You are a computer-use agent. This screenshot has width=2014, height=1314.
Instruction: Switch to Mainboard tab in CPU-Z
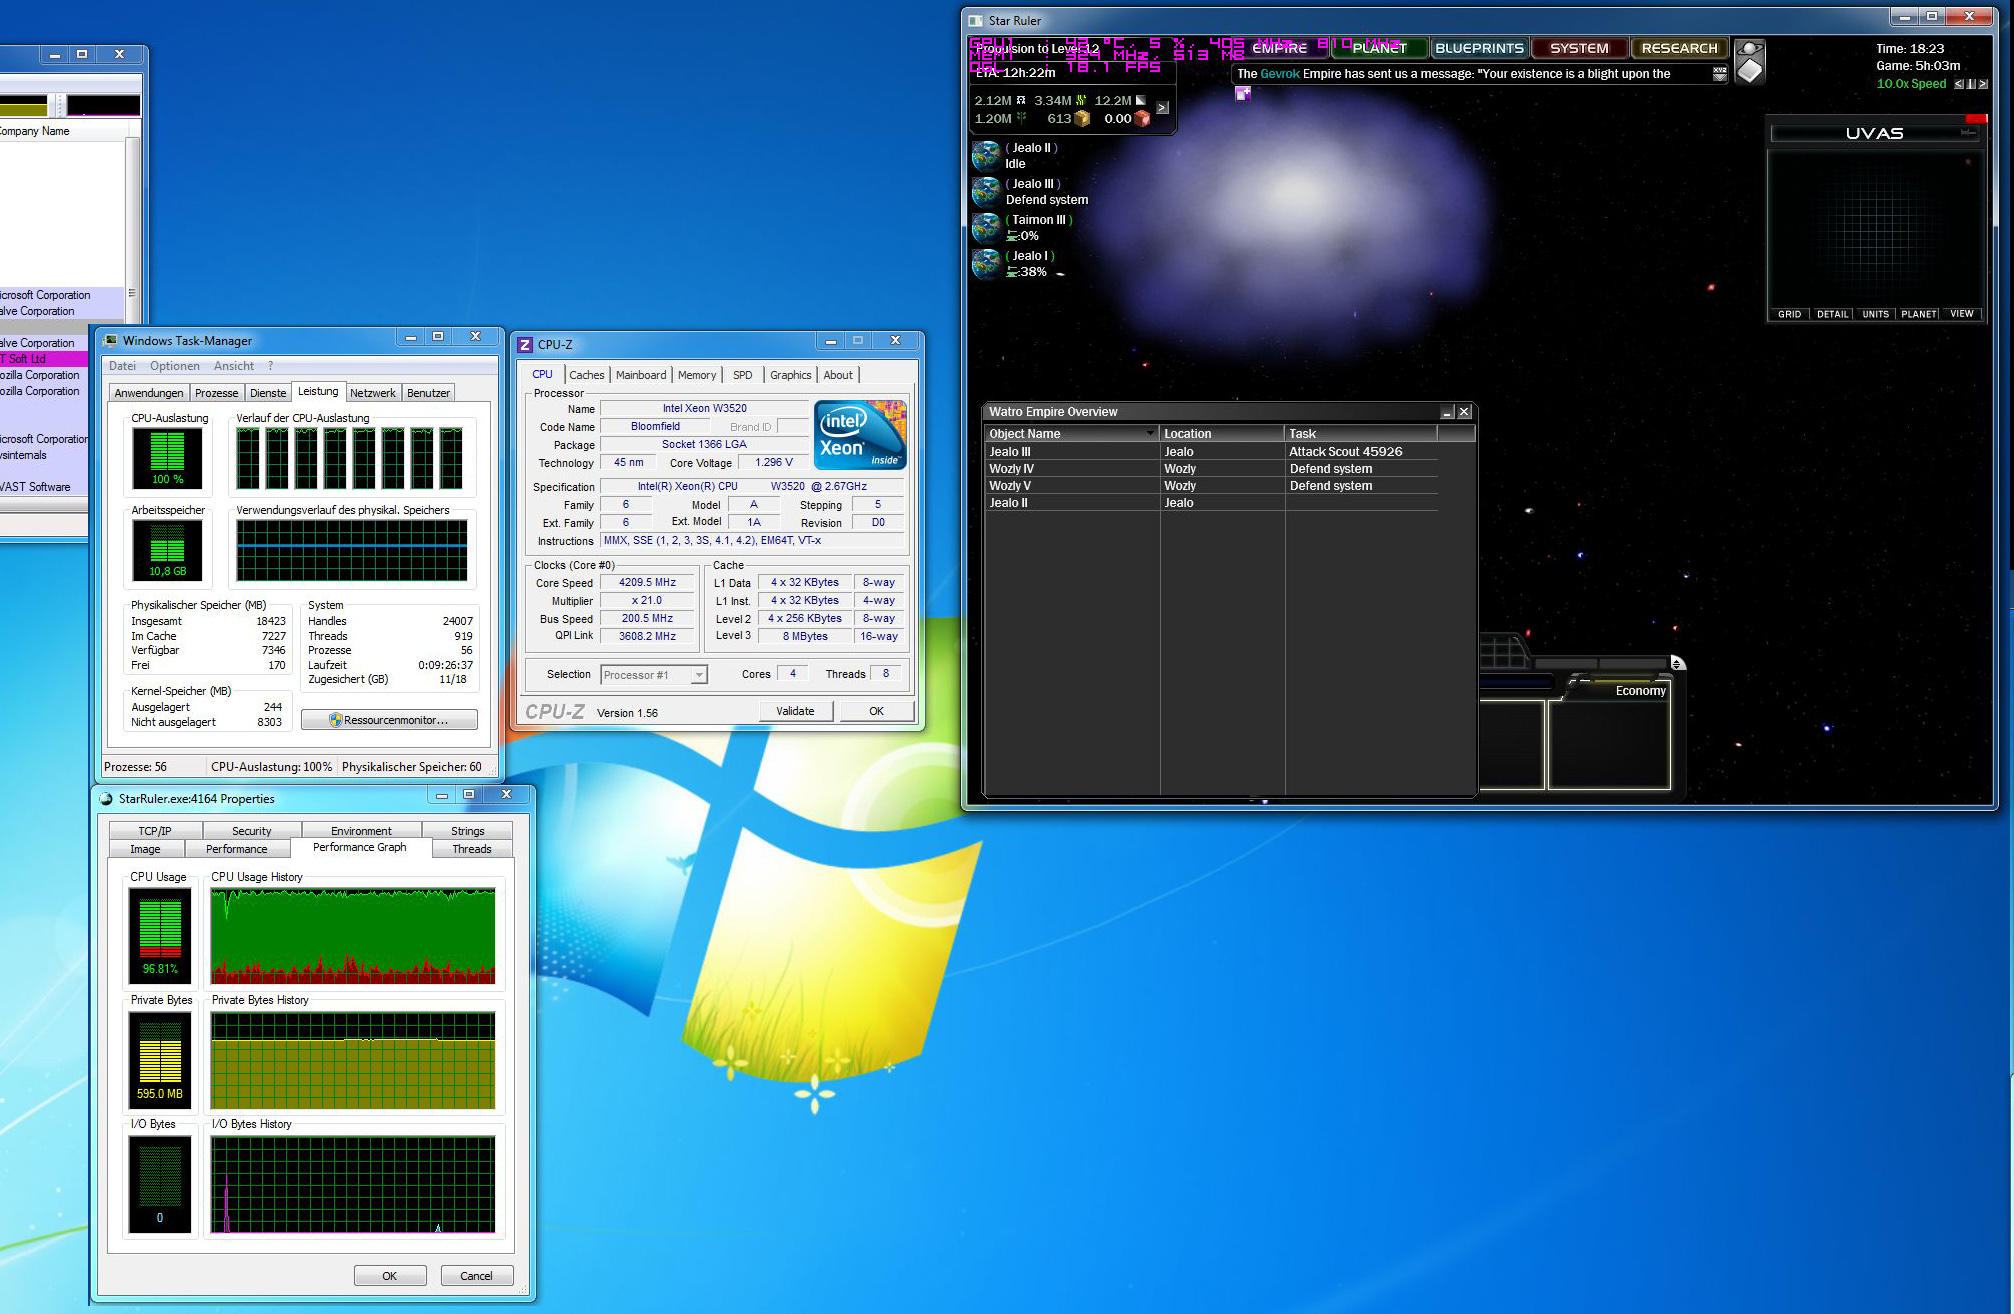pyautogui.click(x=641, y=375)
